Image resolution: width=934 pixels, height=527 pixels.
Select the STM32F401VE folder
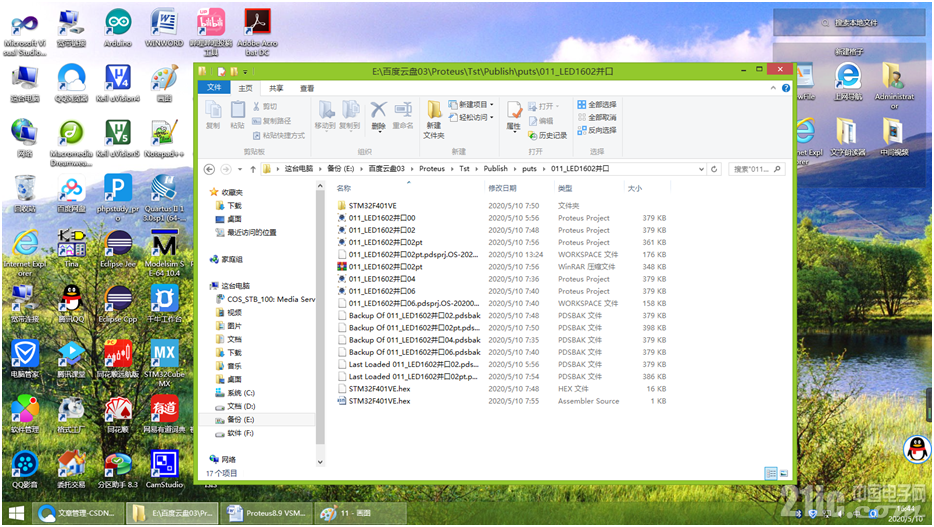[x=372, y=205]
